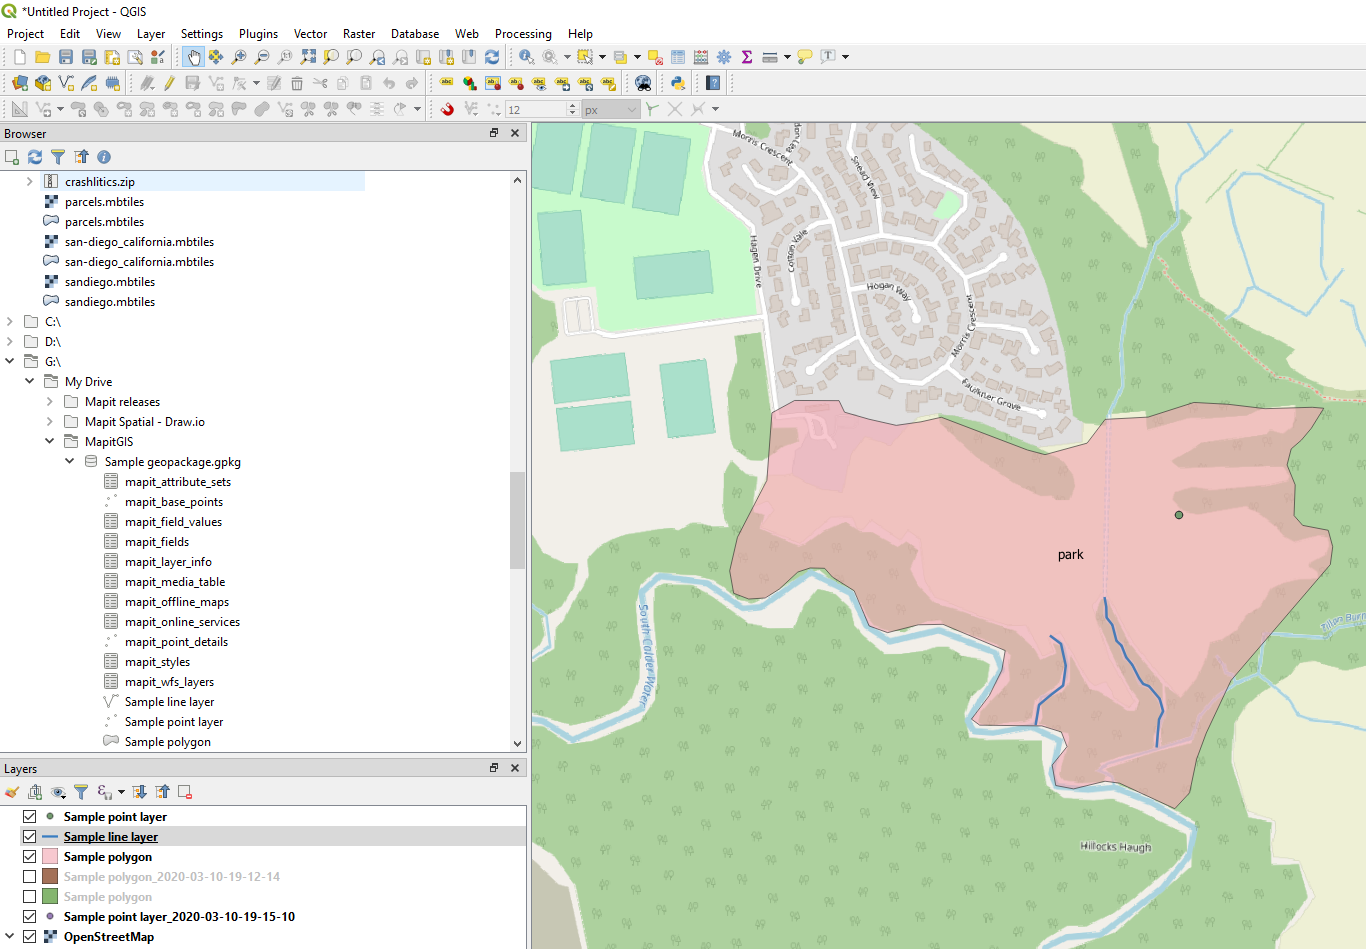Open Filter Legend in Layers panel
The image size is (1366, 949).
coord(81,792)
